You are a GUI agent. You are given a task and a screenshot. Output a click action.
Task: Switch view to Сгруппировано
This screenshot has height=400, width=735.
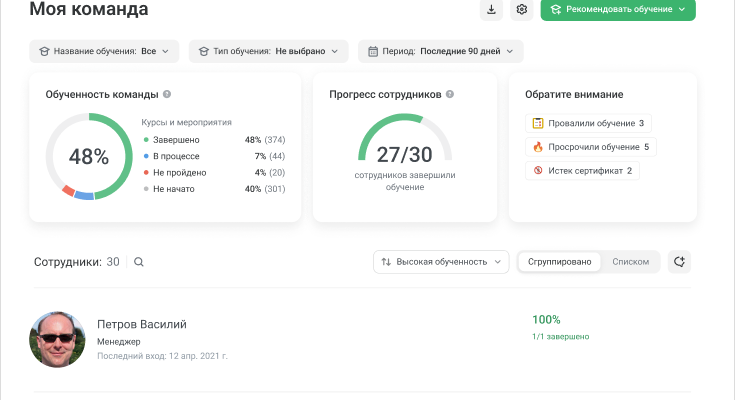[x=559, y=262]
